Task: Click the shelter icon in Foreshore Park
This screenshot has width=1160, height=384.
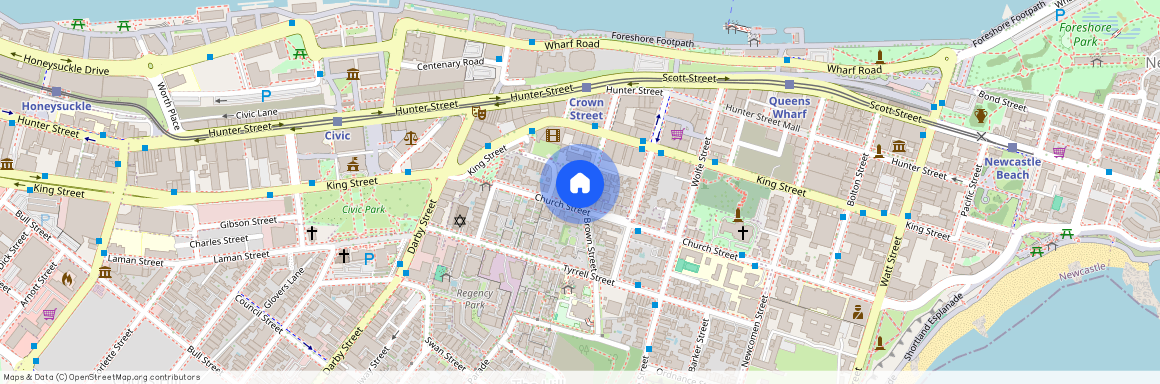Action: pos(1096,61)
